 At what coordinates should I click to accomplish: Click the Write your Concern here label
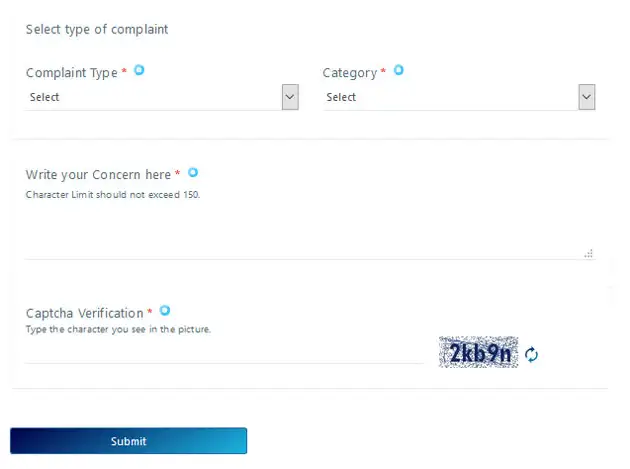click(98, 175)
